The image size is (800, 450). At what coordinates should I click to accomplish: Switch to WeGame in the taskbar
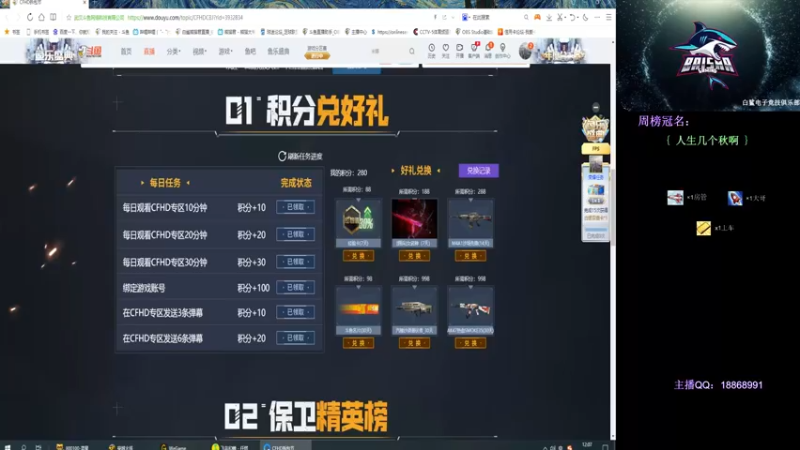click(x=173, y=447)
